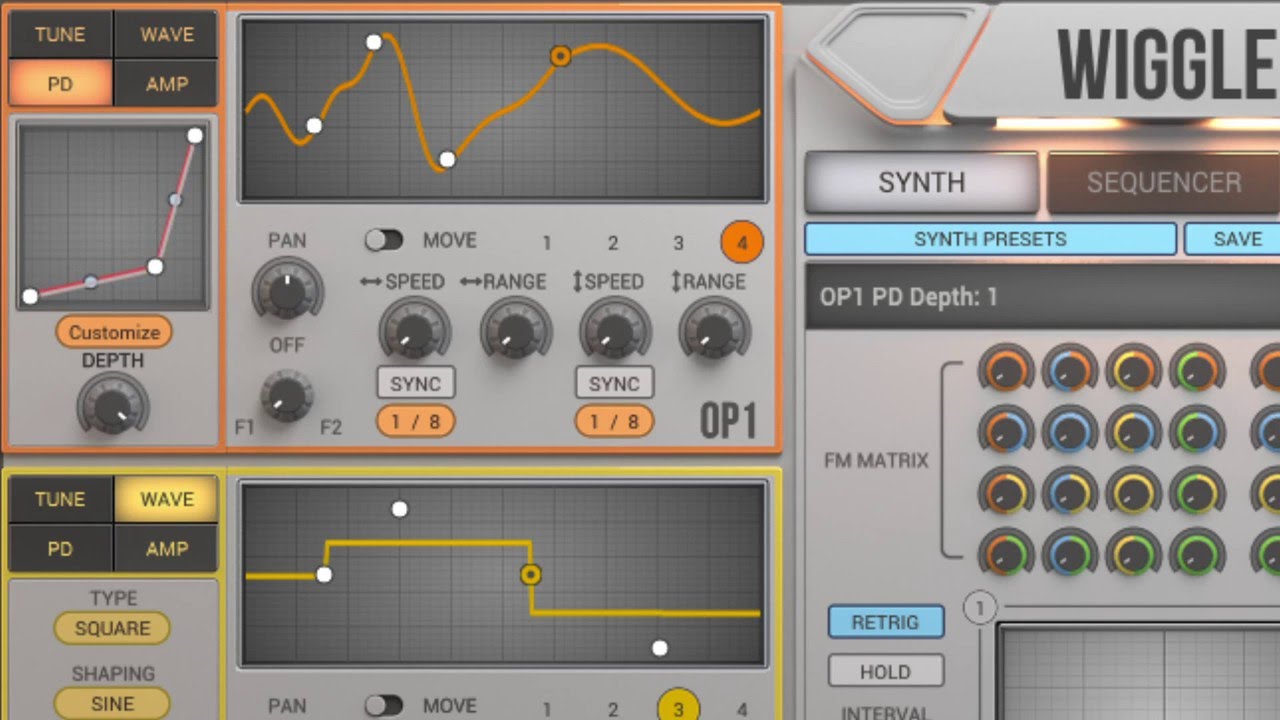This screenshot has height=720, width=1280.
Task: Toggle SYNC under vertical SPEED
Action: (614, 383)
